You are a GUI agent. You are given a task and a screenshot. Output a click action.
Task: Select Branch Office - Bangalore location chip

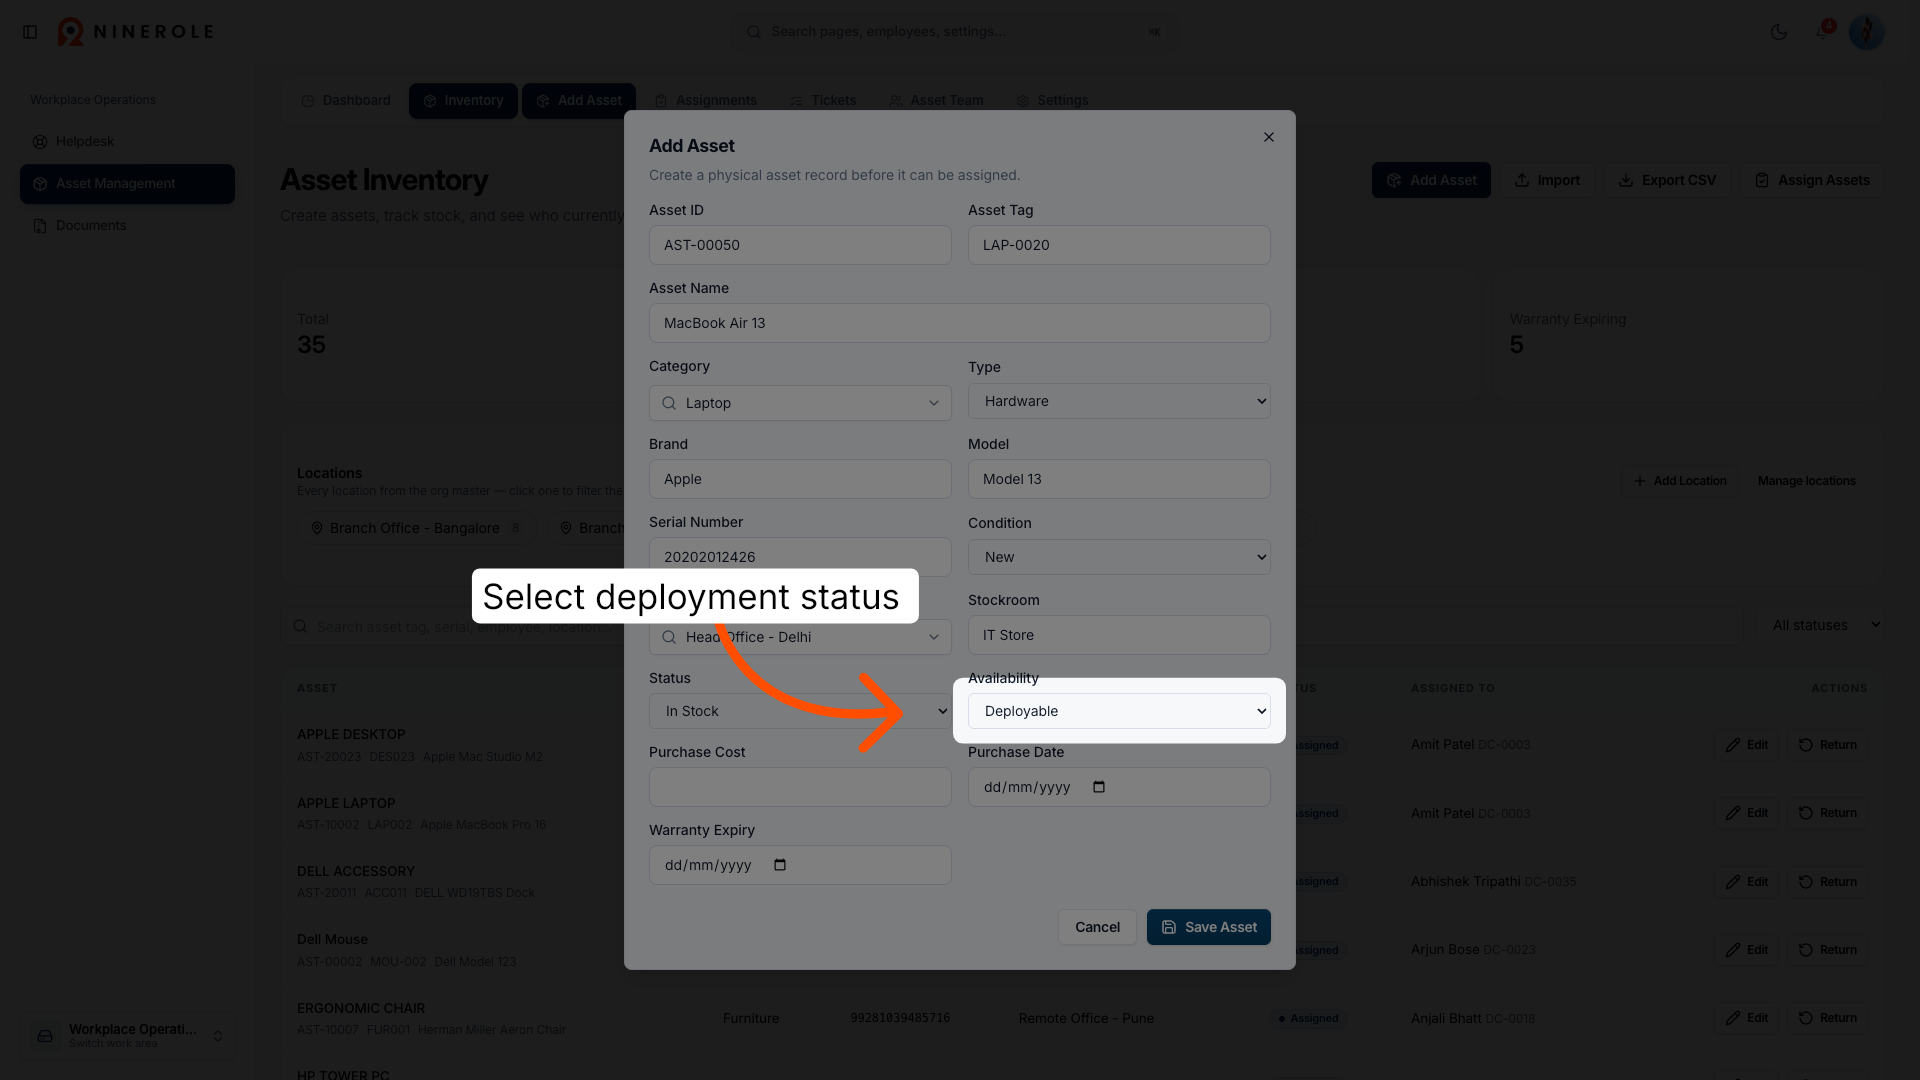[416, 528]
